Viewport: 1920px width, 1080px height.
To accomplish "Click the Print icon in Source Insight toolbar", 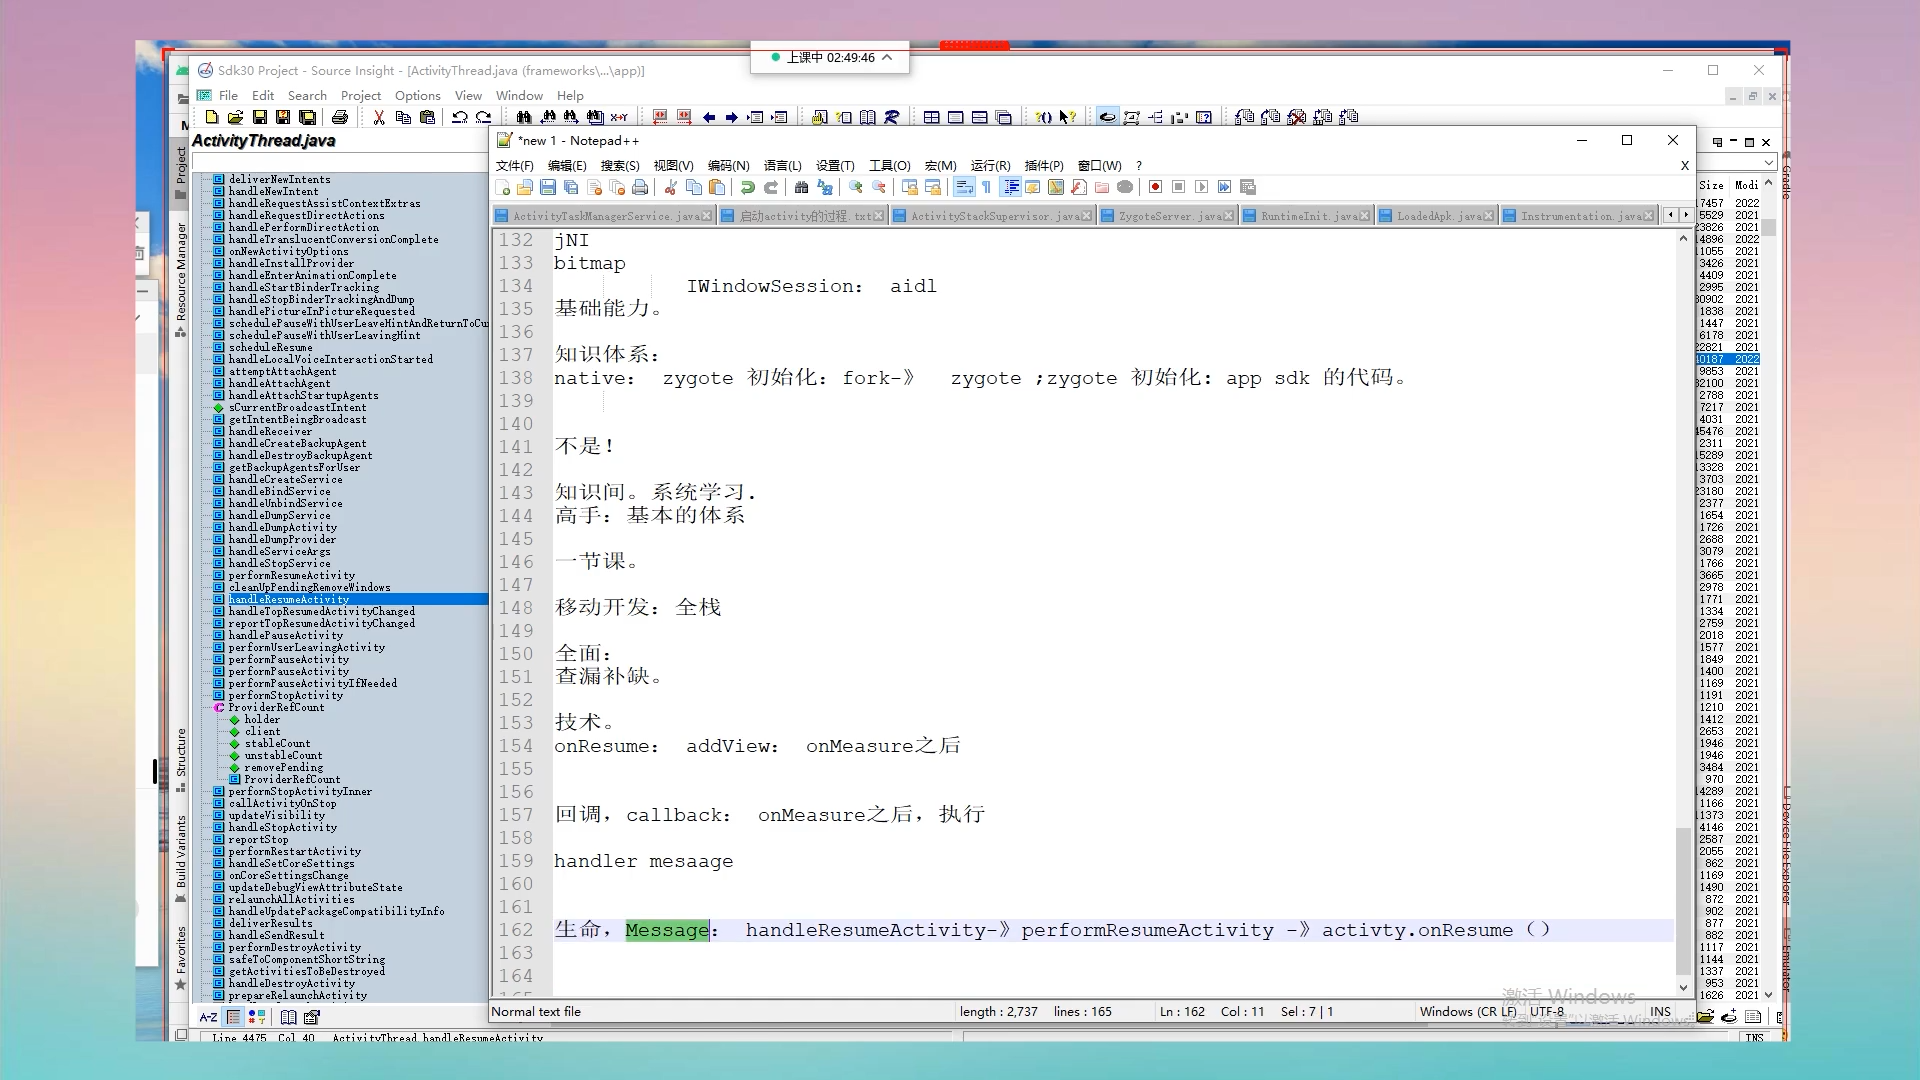I will pos(340,117).
